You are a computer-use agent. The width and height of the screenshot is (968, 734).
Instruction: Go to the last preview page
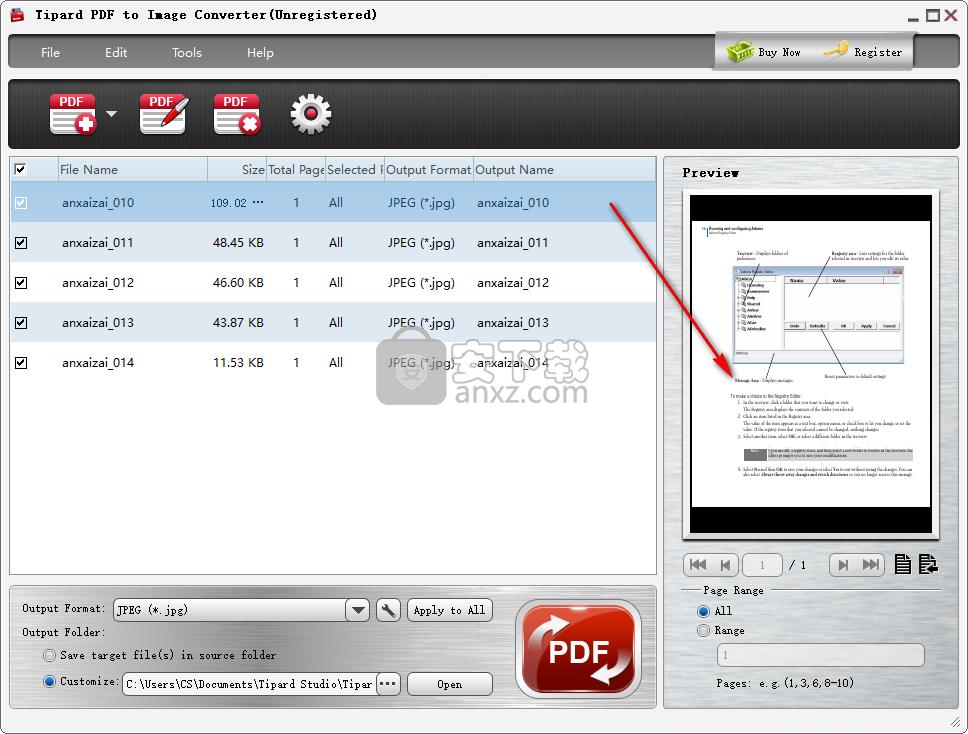871,565
